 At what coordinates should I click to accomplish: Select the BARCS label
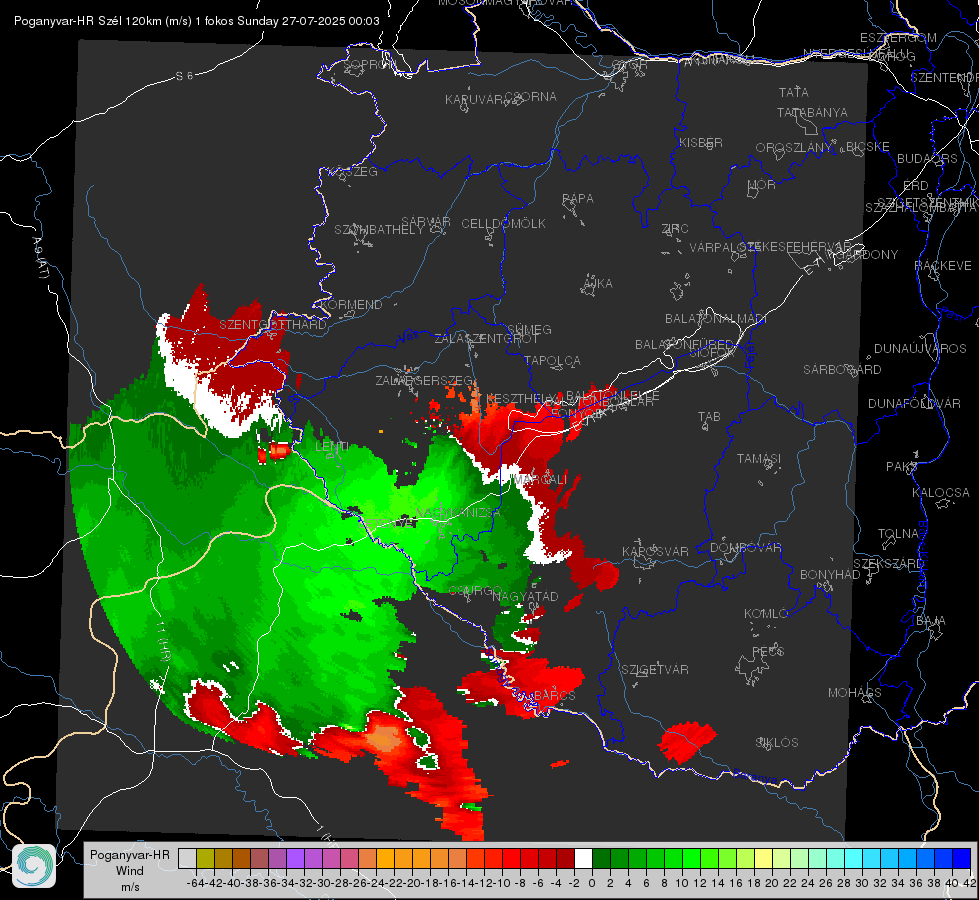[x=554, y=695]
